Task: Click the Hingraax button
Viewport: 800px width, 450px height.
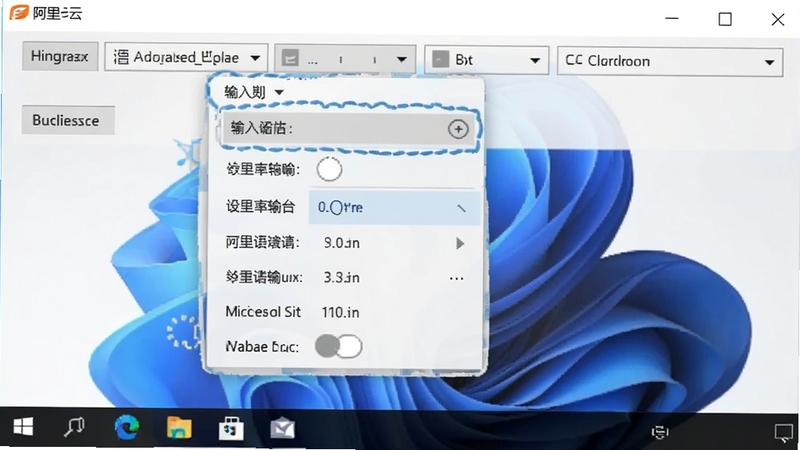Action: [x=60, y=56]
